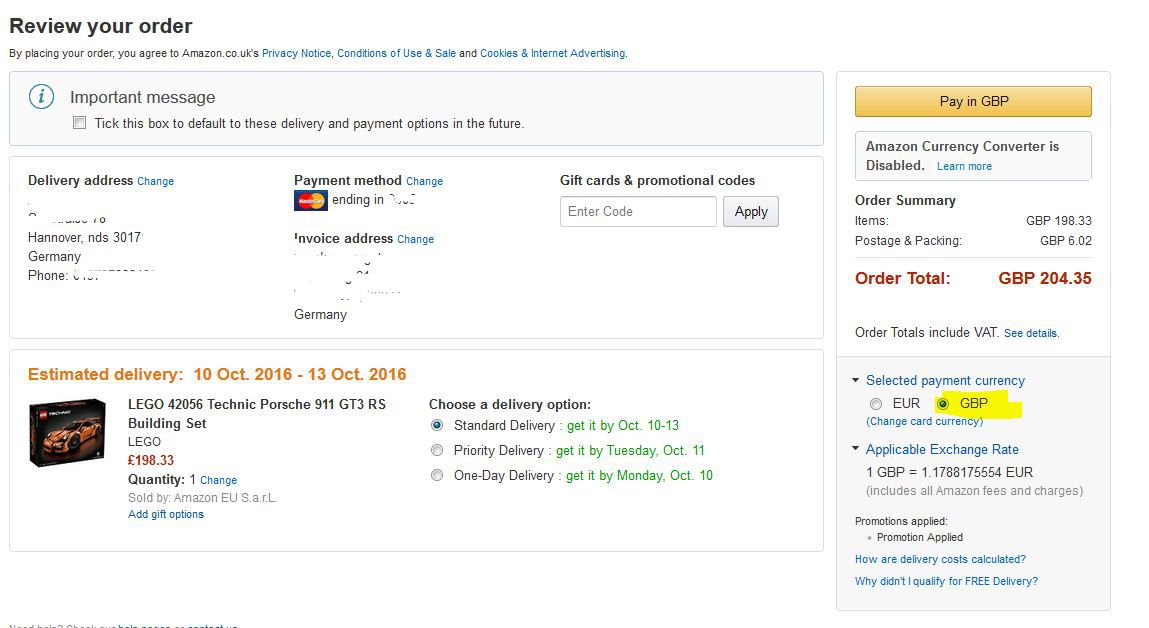The height and width of the screenshot is (628, 1149).
Task: Click the Enter Code input field
Action: [638, 211]
